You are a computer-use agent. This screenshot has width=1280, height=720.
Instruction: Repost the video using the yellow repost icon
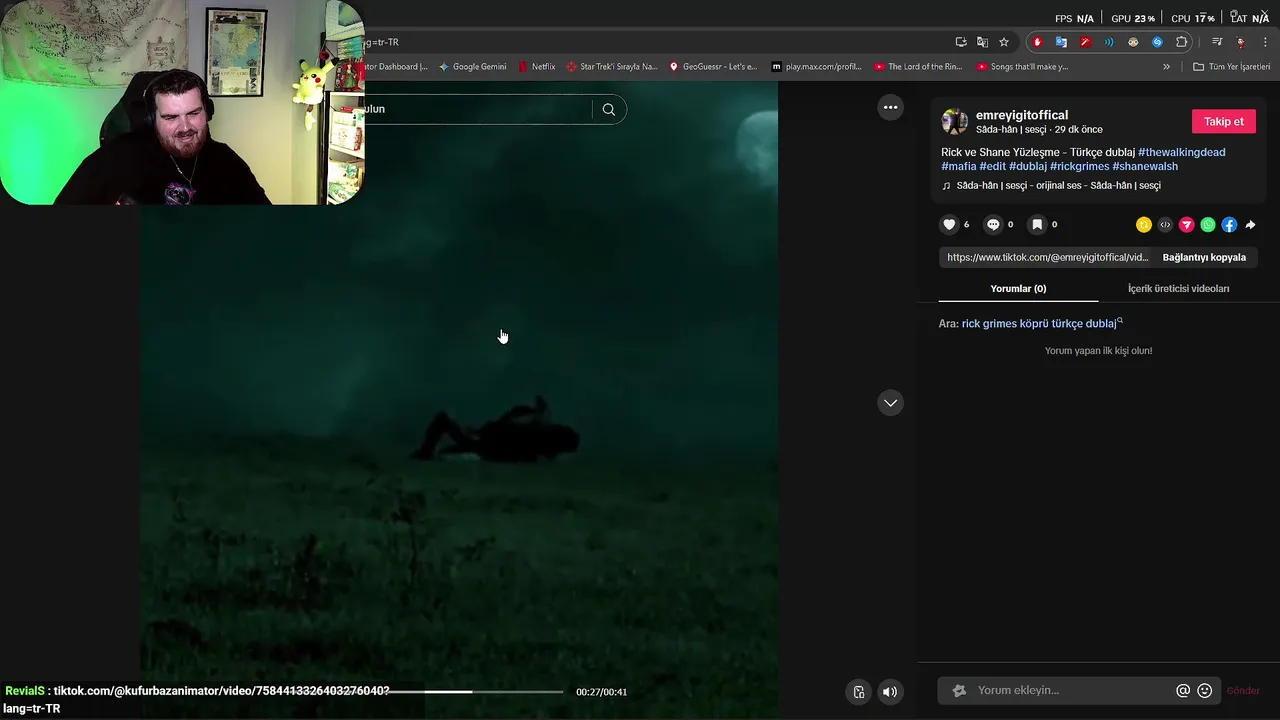pyautogui.click(x=1144, y=225)
